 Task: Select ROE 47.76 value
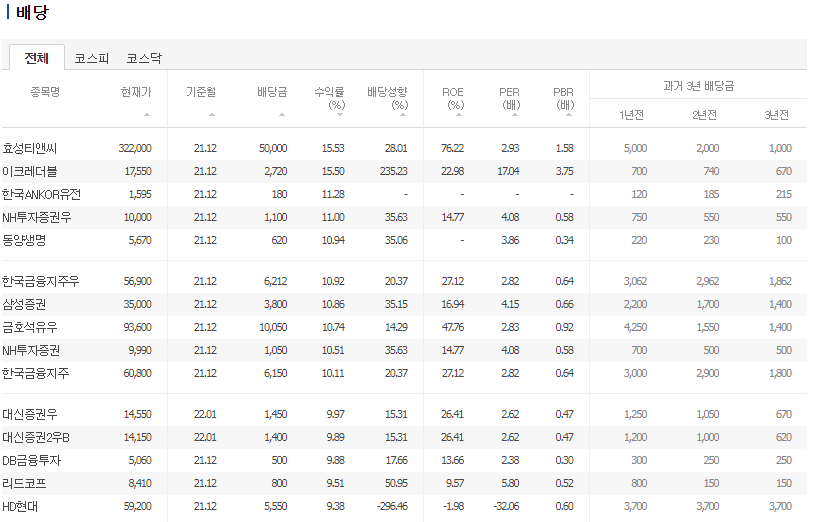tap(453, 327)
